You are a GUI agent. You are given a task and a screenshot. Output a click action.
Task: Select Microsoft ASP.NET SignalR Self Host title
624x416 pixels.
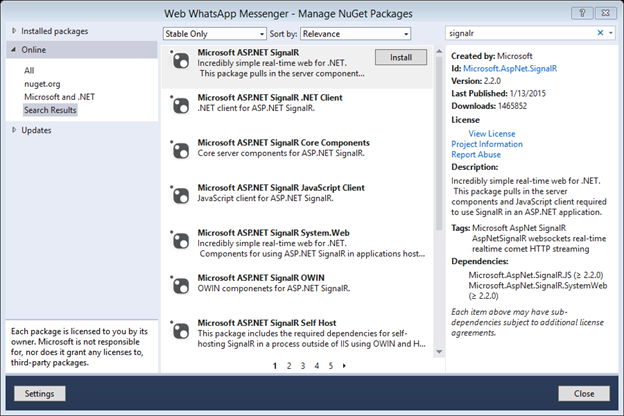(x=267, y=322)
